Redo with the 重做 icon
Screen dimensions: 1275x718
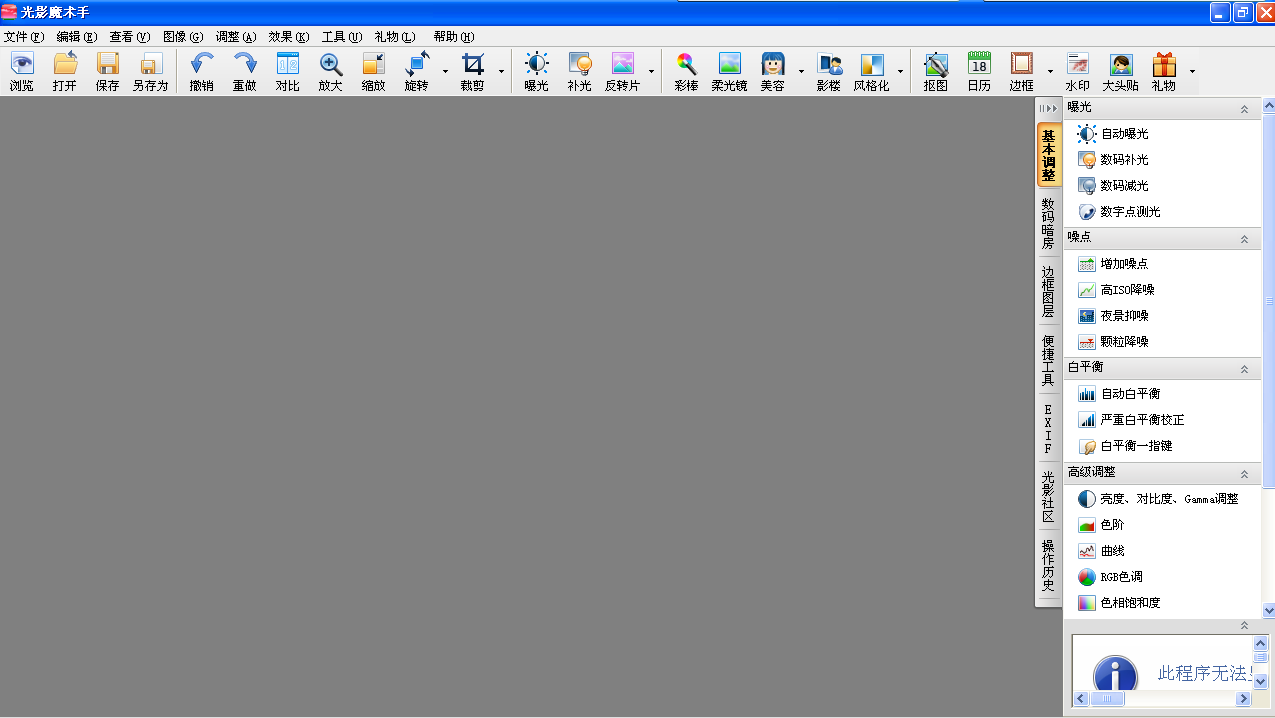point(245,72)
